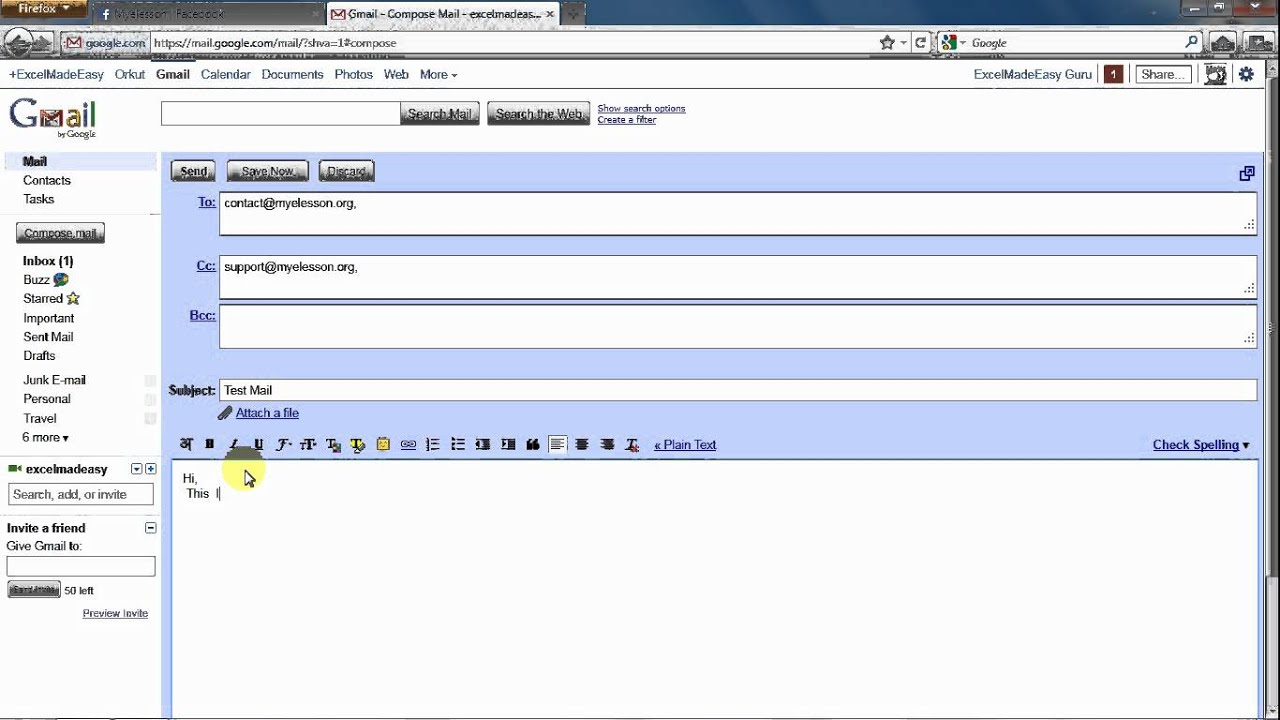Start a bulleted list
1280x720 pixels.
(x=458, y=445)
